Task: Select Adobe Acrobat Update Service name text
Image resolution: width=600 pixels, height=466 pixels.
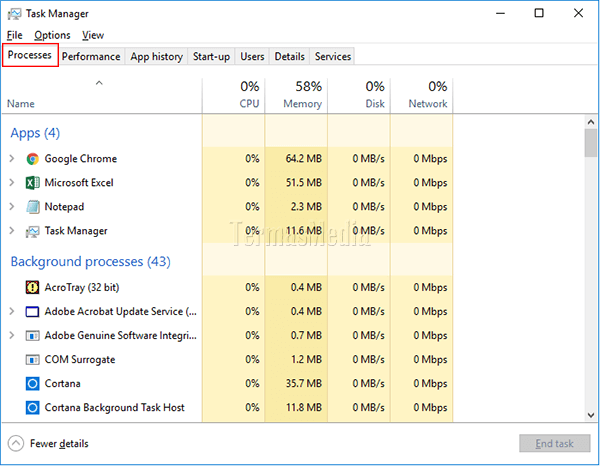Action: (121, 312)
